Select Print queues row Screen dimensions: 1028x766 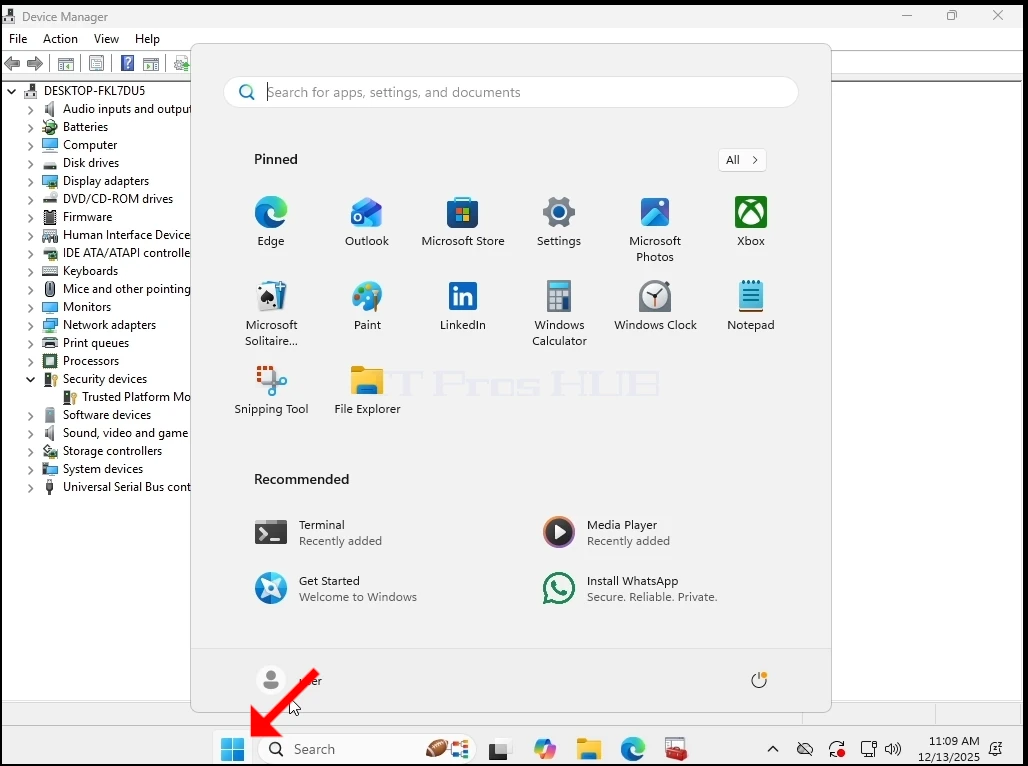pyautogui.click(x=85, y=343)
